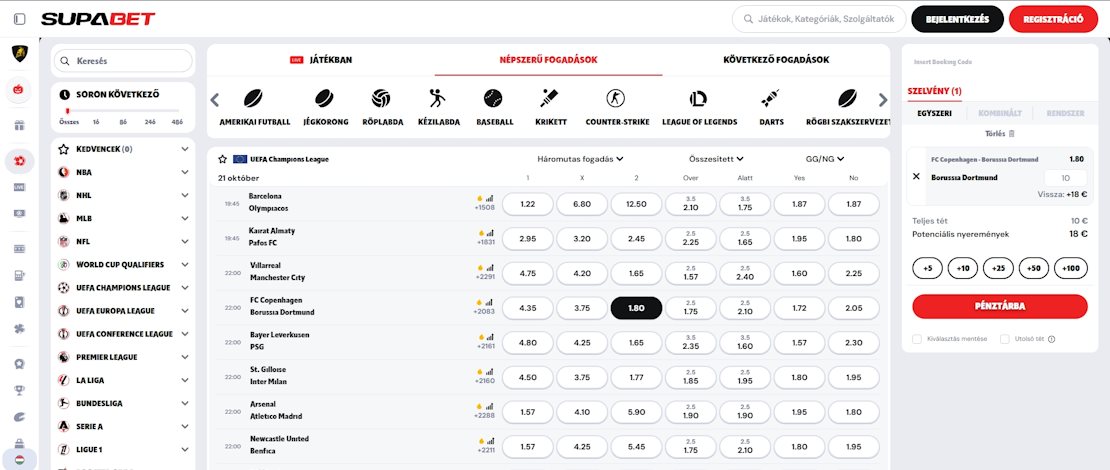Enable the Utolsó tét checkbox
Image resolution: width=1110 pixels, height=470 pixels.
tap(1006, 339)
